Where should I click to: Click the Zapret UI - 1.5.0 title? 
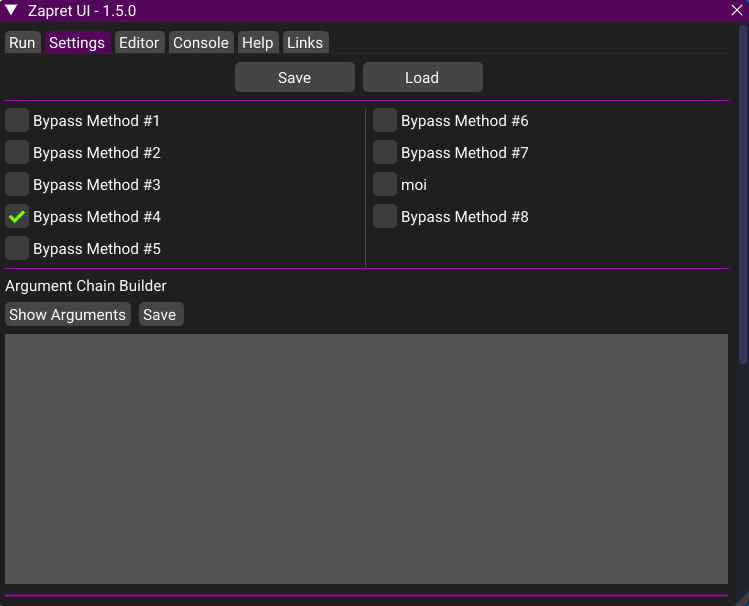coord(82,11)
